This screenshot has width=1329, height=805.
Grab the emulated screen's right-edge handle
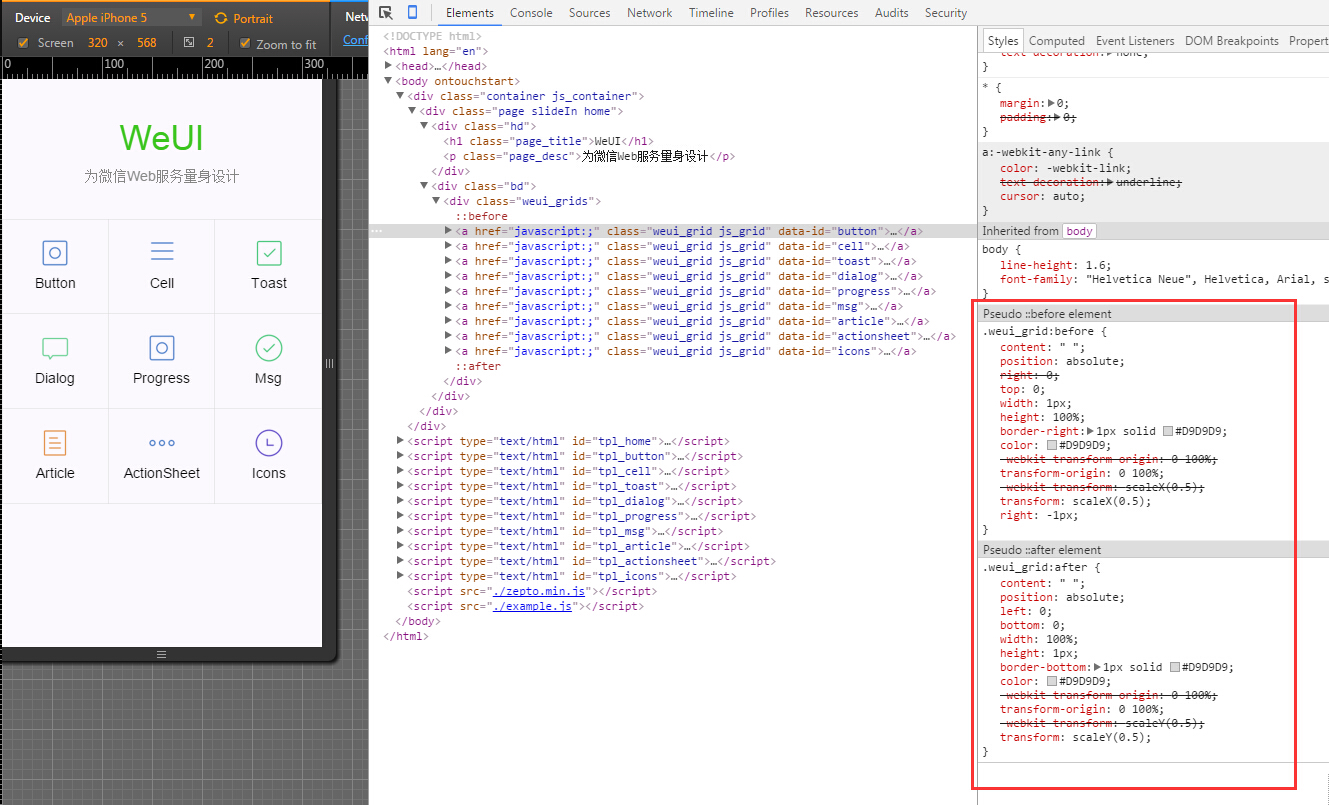pyautogui.click(x=329, y=364)
